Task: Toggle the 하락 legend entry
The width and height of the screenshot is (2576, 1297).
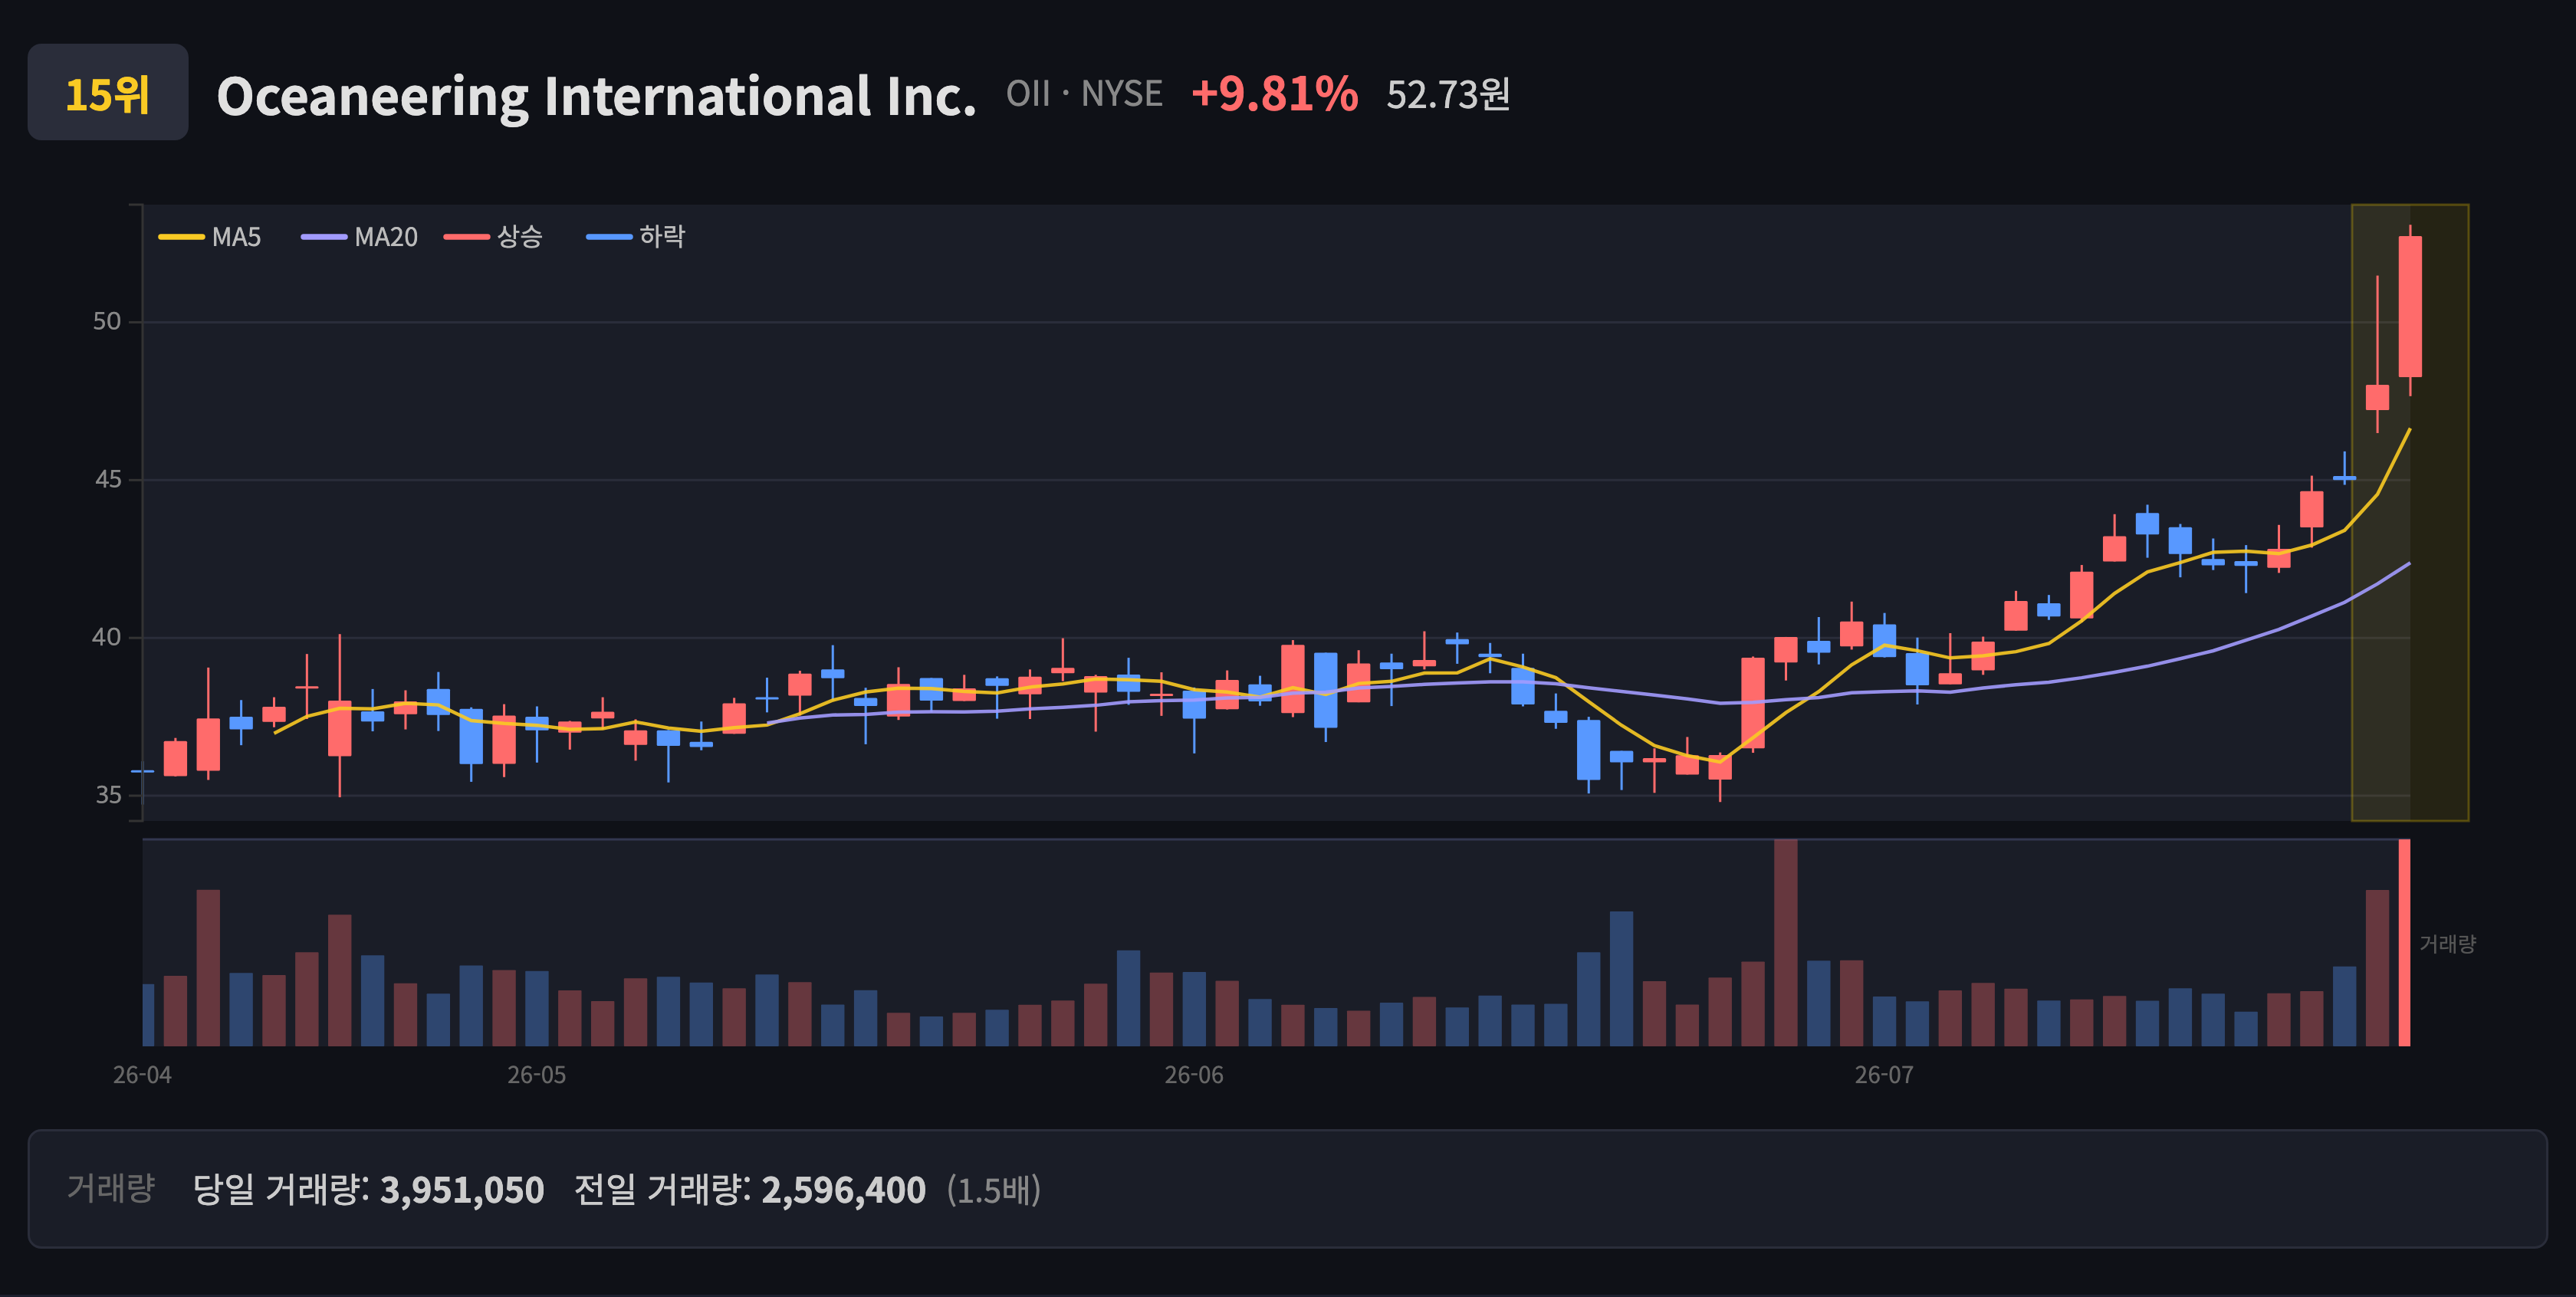Action: pos(636,237)
